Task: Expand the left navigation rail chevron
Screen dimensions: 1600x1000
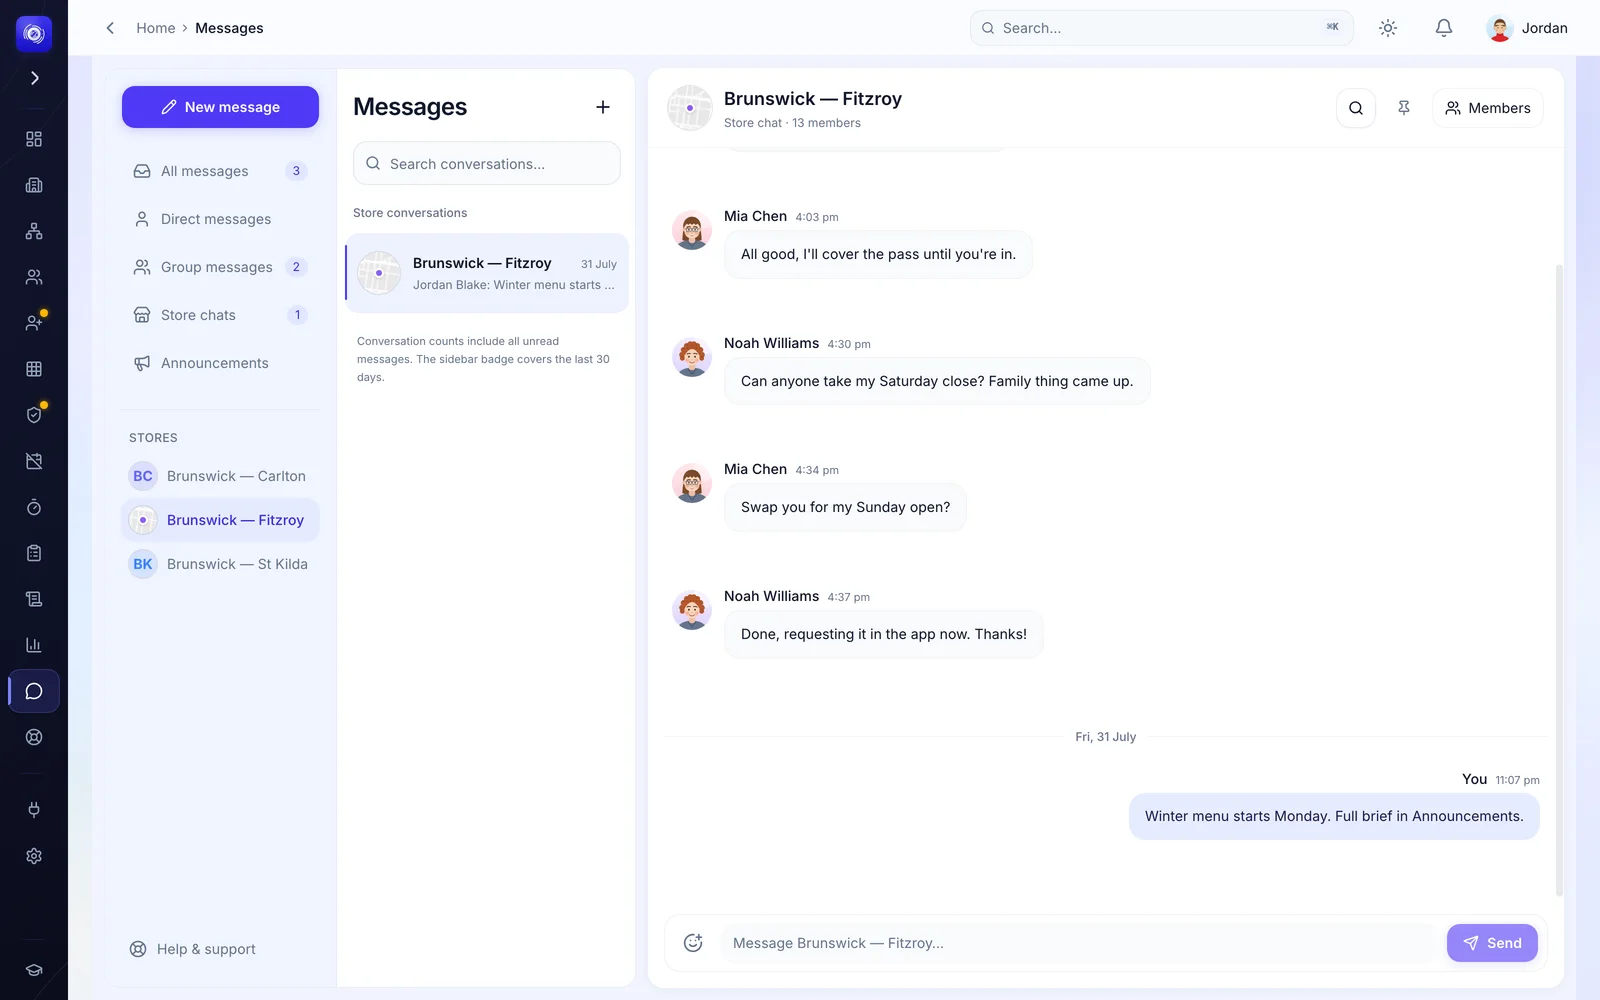Action: [x=34, y=78]
